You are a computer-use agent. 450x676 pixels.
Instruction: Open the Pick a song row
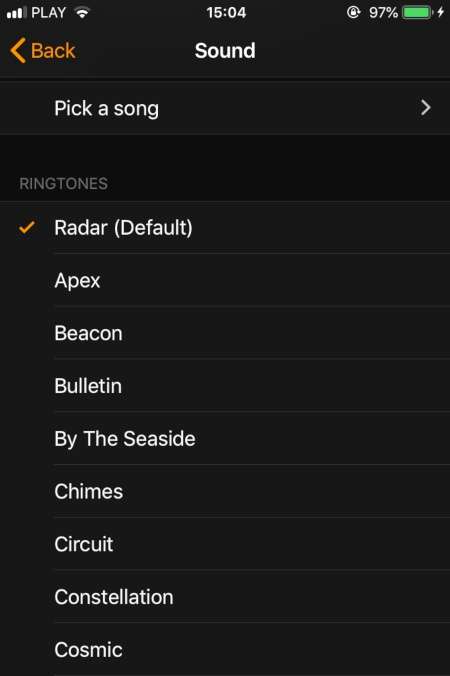(x=225, y=108)
